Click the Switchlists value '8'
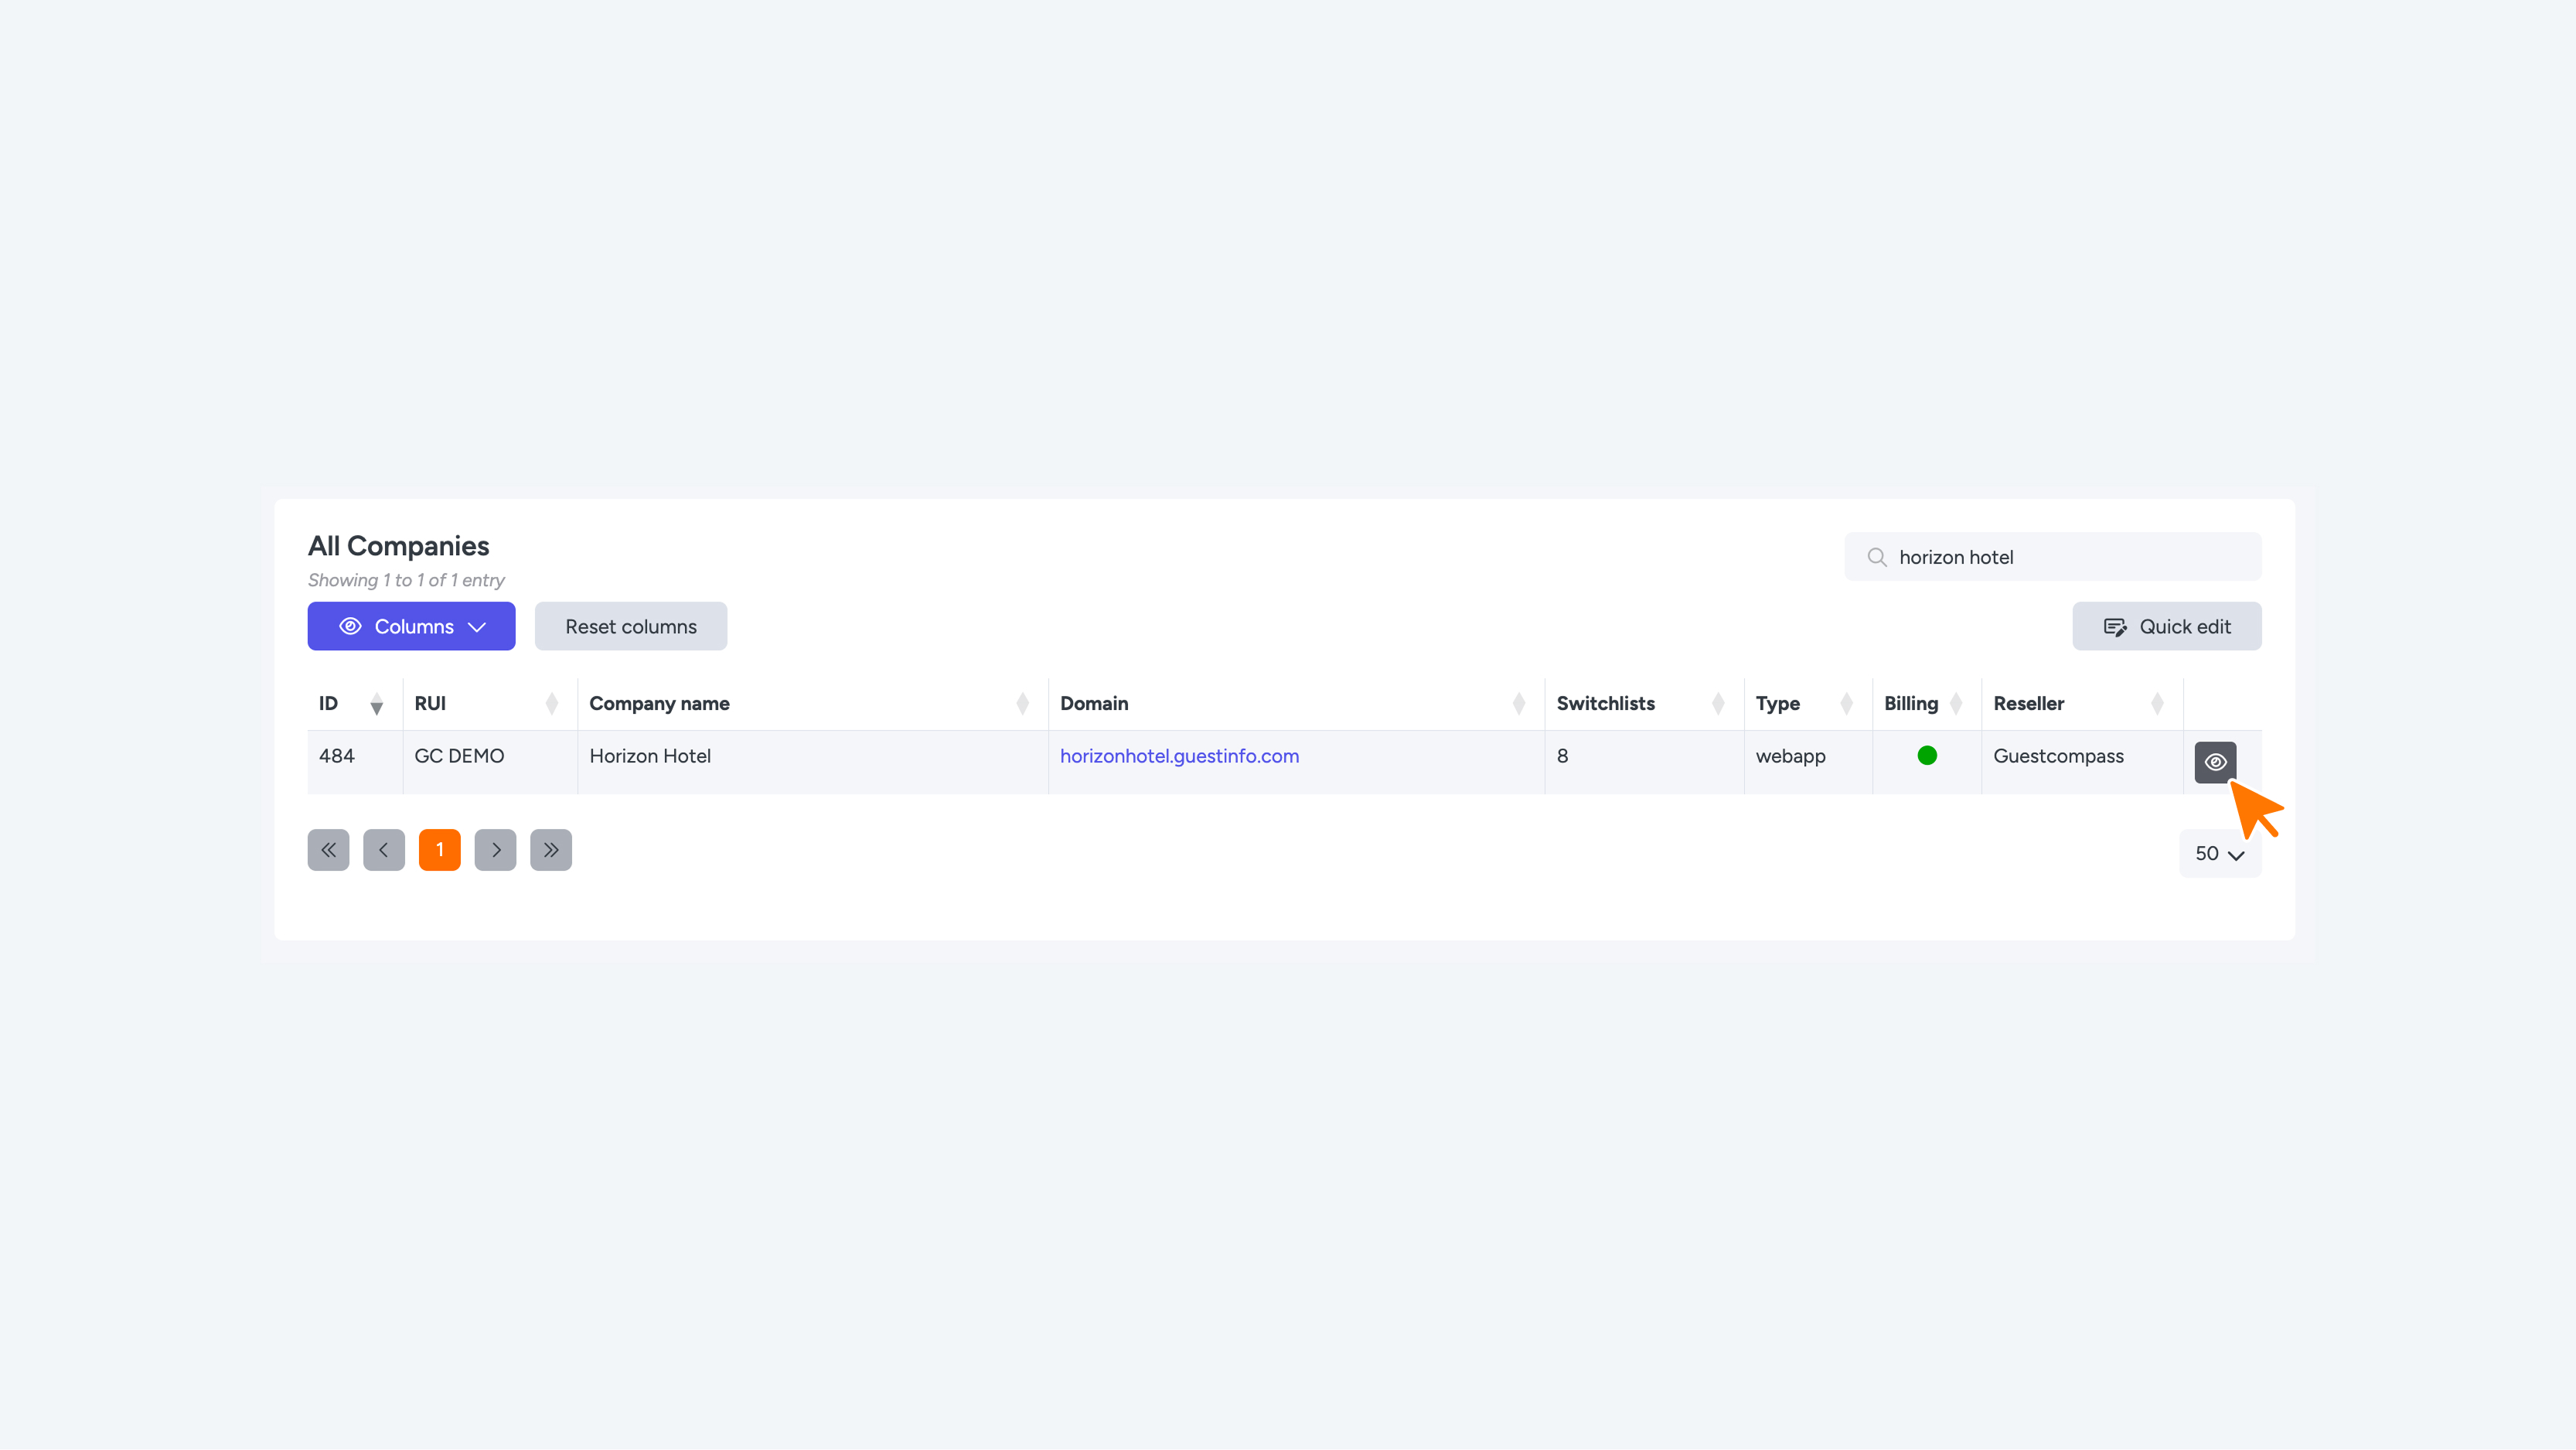The height and width of the screenshot is (1450, 2576). coord(1562,756)
